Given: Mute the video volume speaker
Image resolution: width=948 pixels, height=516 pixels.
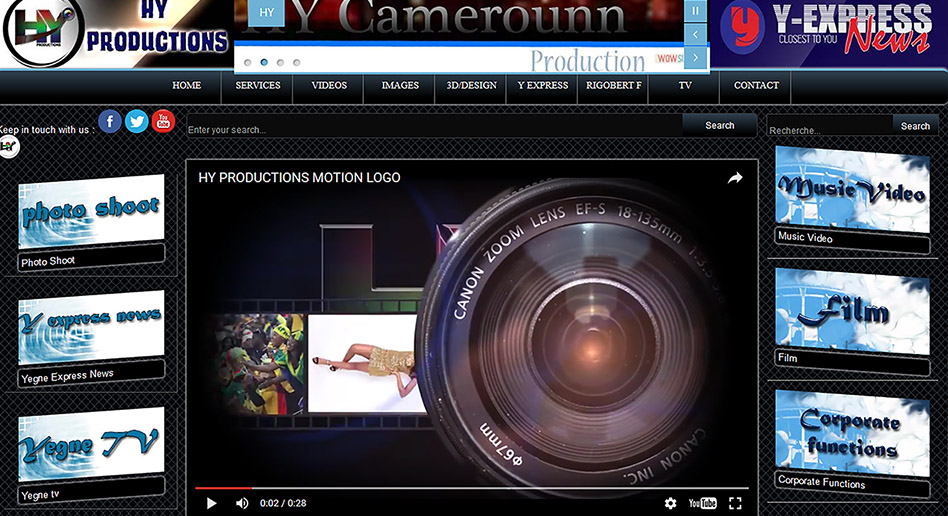Looking at the screenshot, I should (x=242, y=503).
